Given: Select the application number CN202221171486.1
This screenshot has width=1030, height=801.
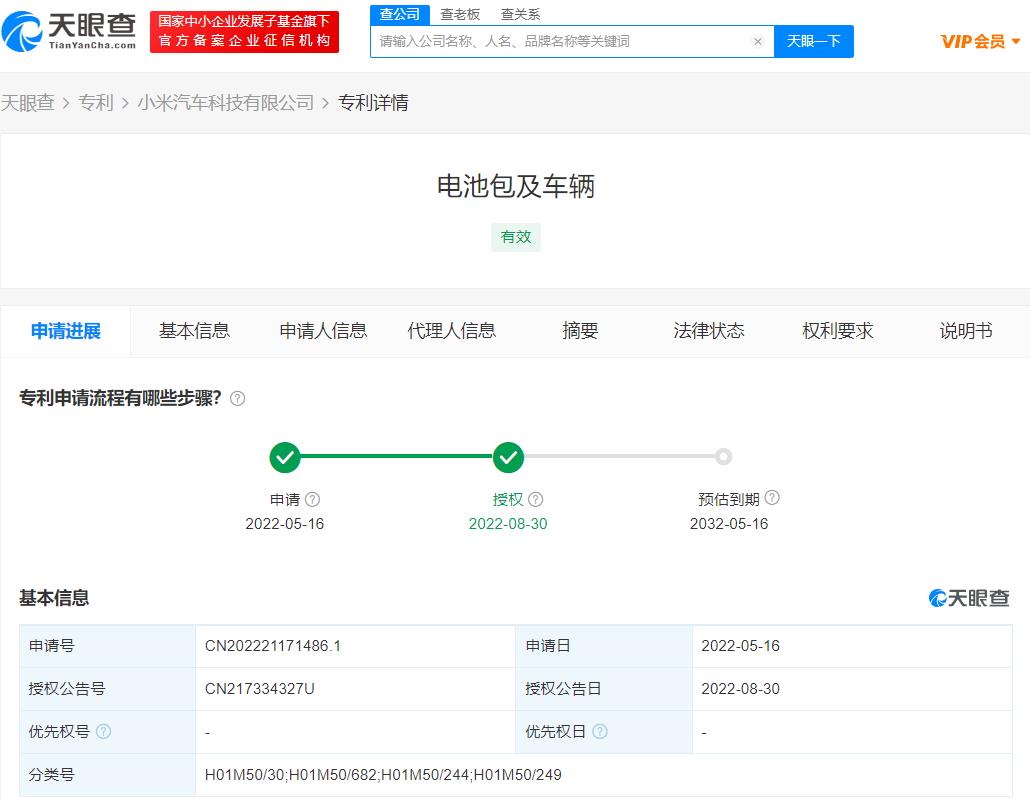Looking at the screenshot, I should (273, 646).
